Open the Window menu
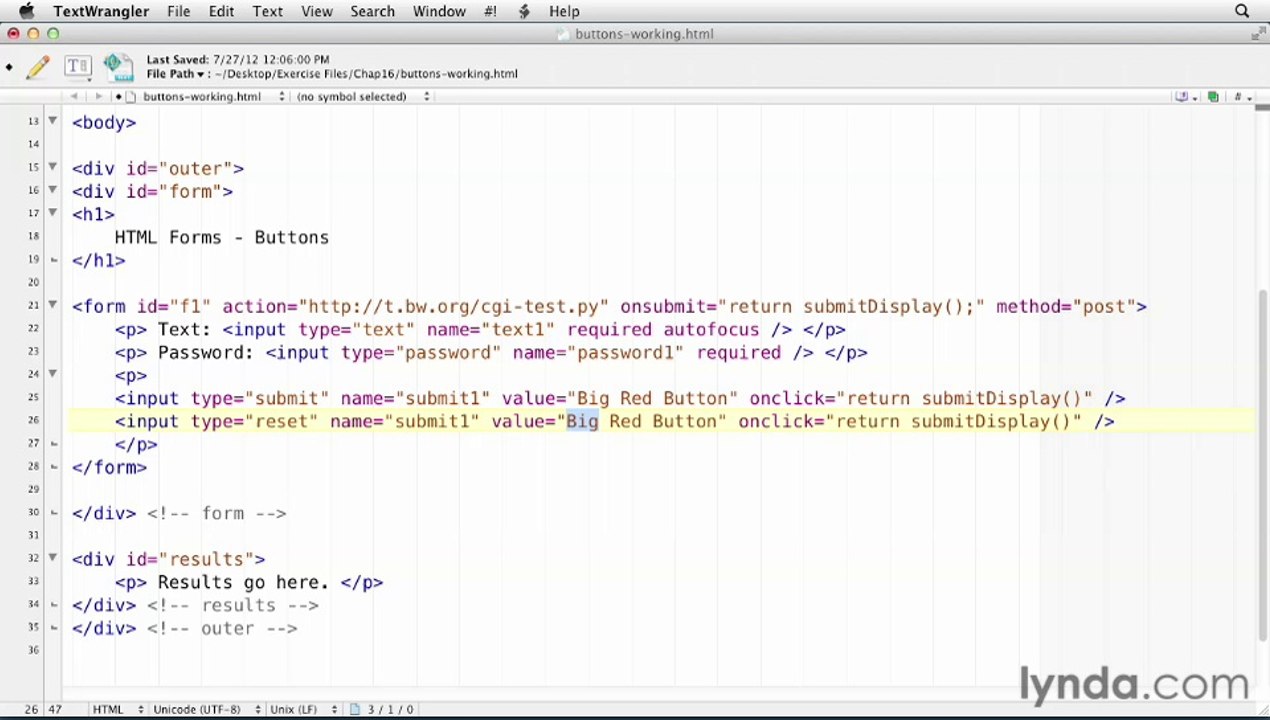The width and height of the screenshot is (1270, 720). [x=439, y=11]
